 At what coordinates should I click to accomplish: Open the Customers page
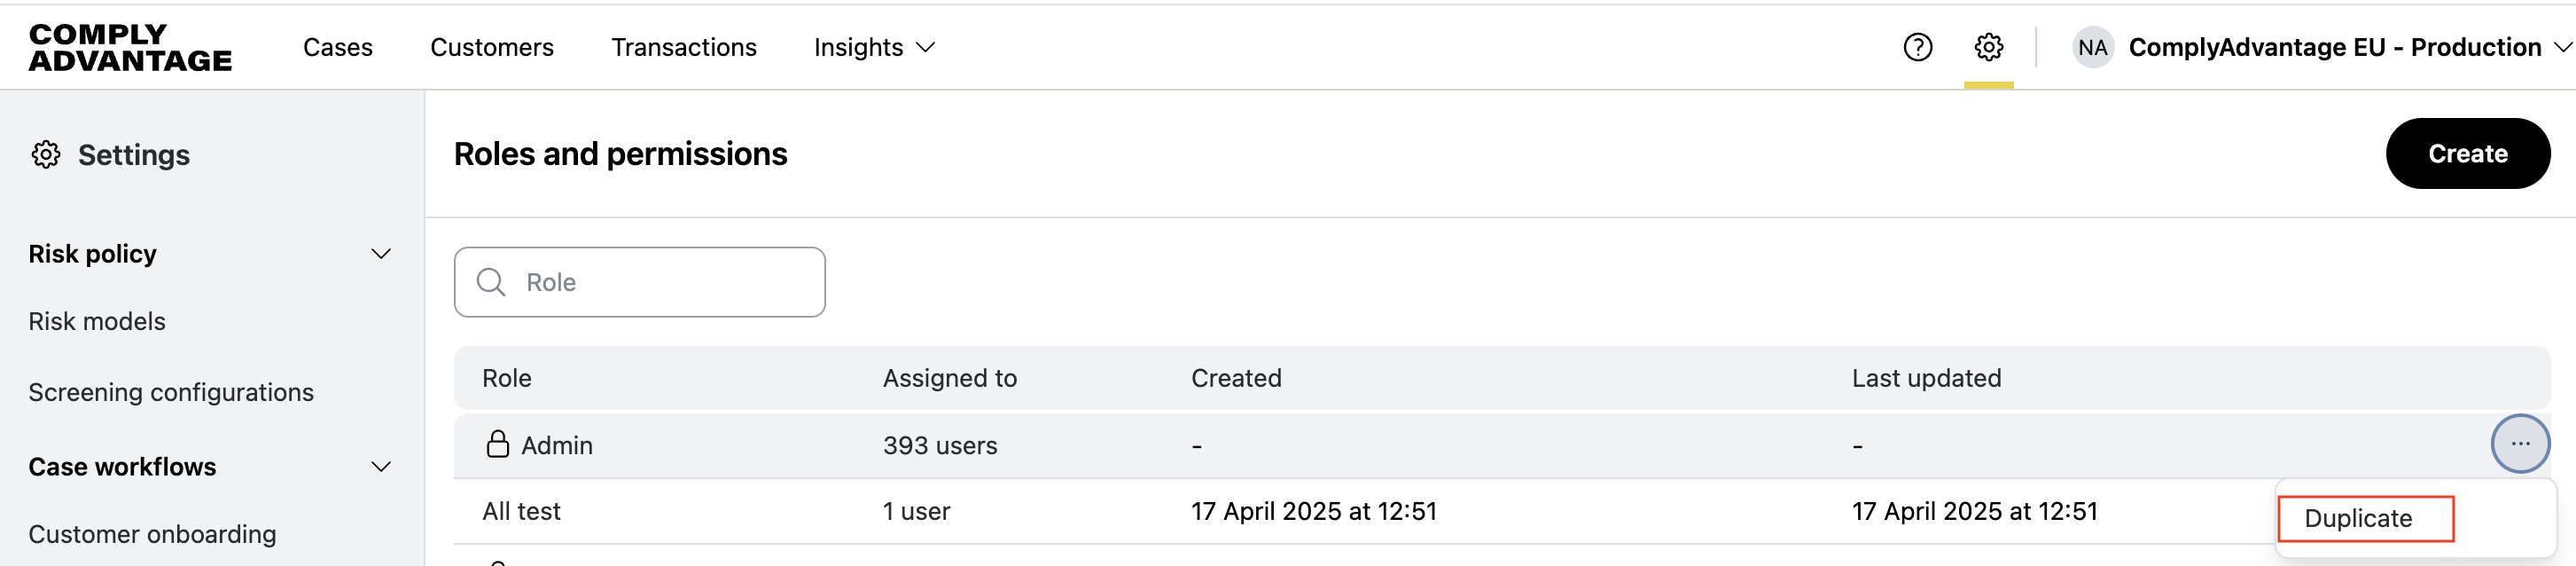pyautogui.click(x=491, y=47)
